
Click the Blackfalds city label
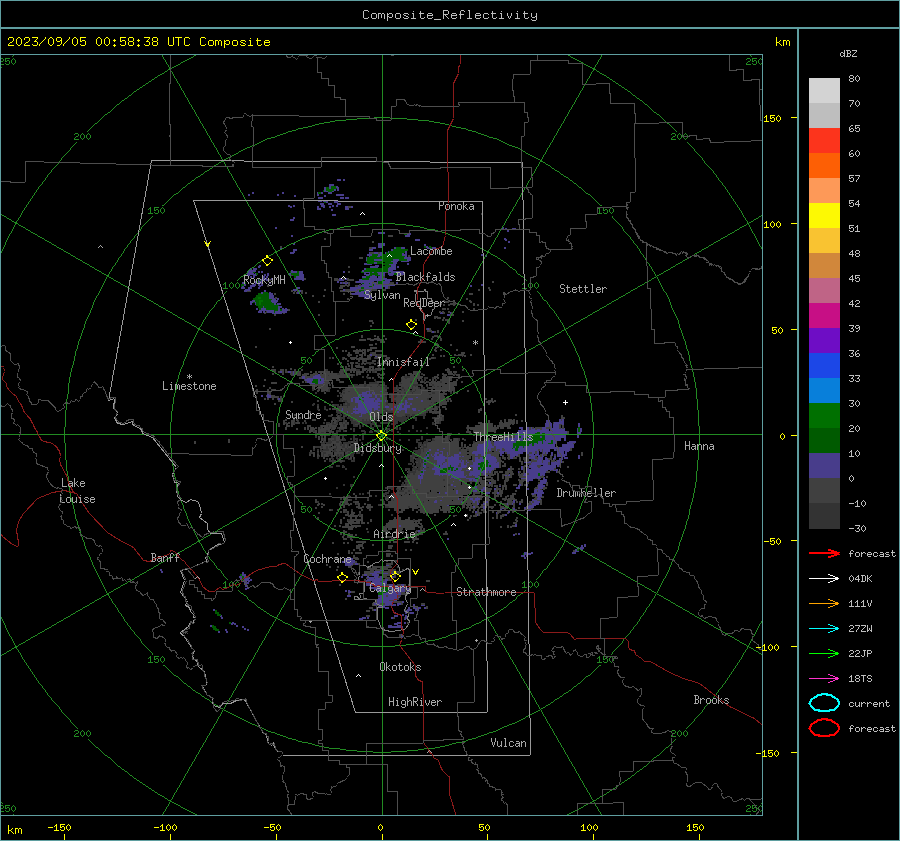[425, 277]
